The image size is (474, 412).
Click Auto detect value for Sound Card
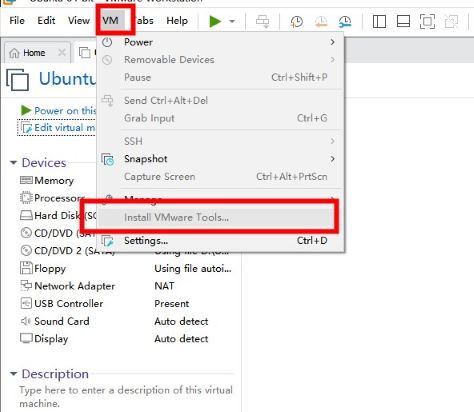(x=181, y=321)
